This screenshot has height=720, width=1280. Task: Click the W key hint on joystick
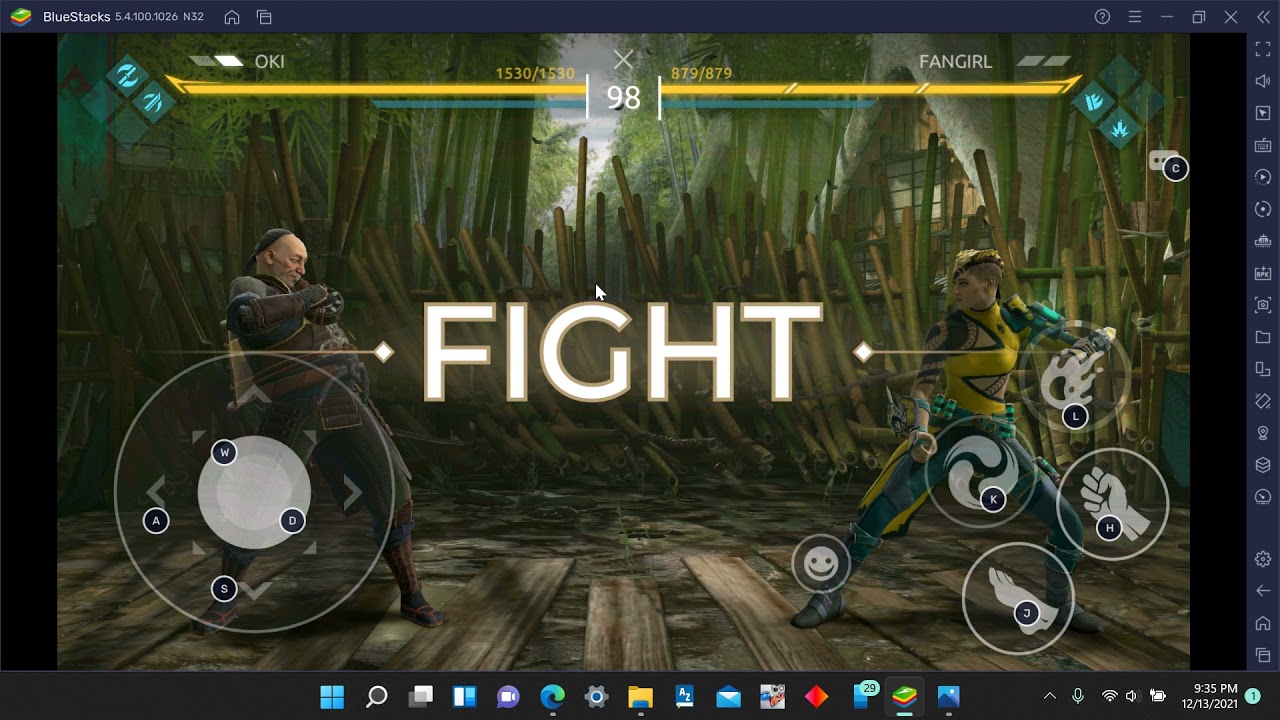224,453
